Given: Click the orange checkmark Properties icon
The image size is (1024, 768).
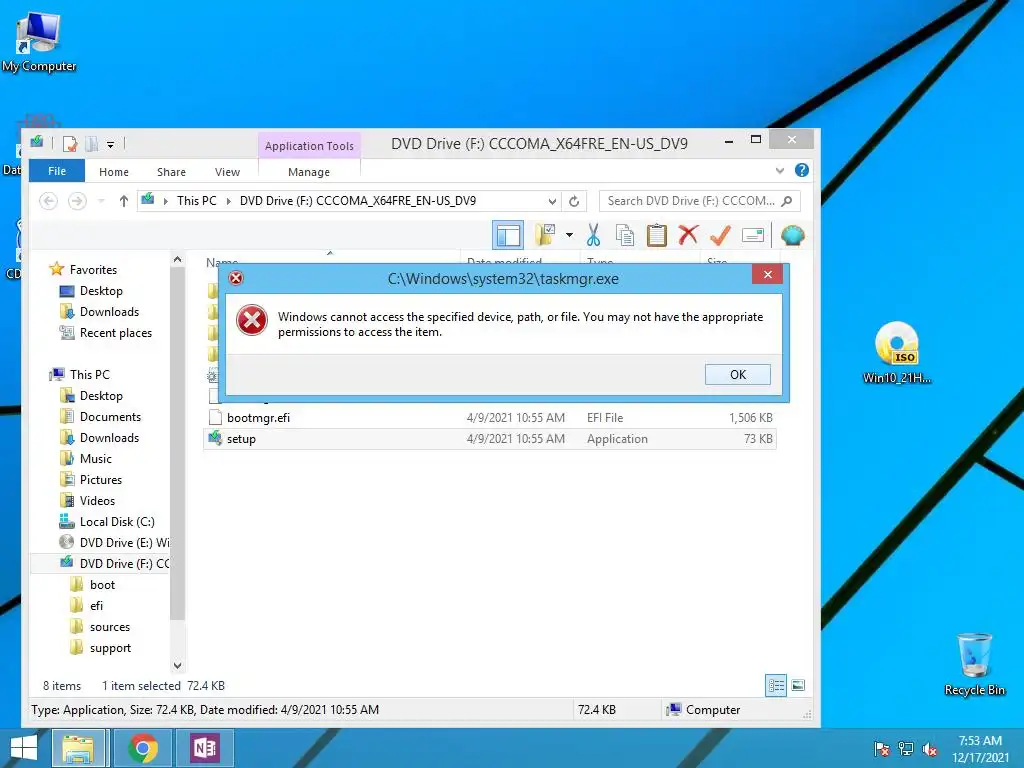Looking at the screenshot, I should tap(720, 235).
